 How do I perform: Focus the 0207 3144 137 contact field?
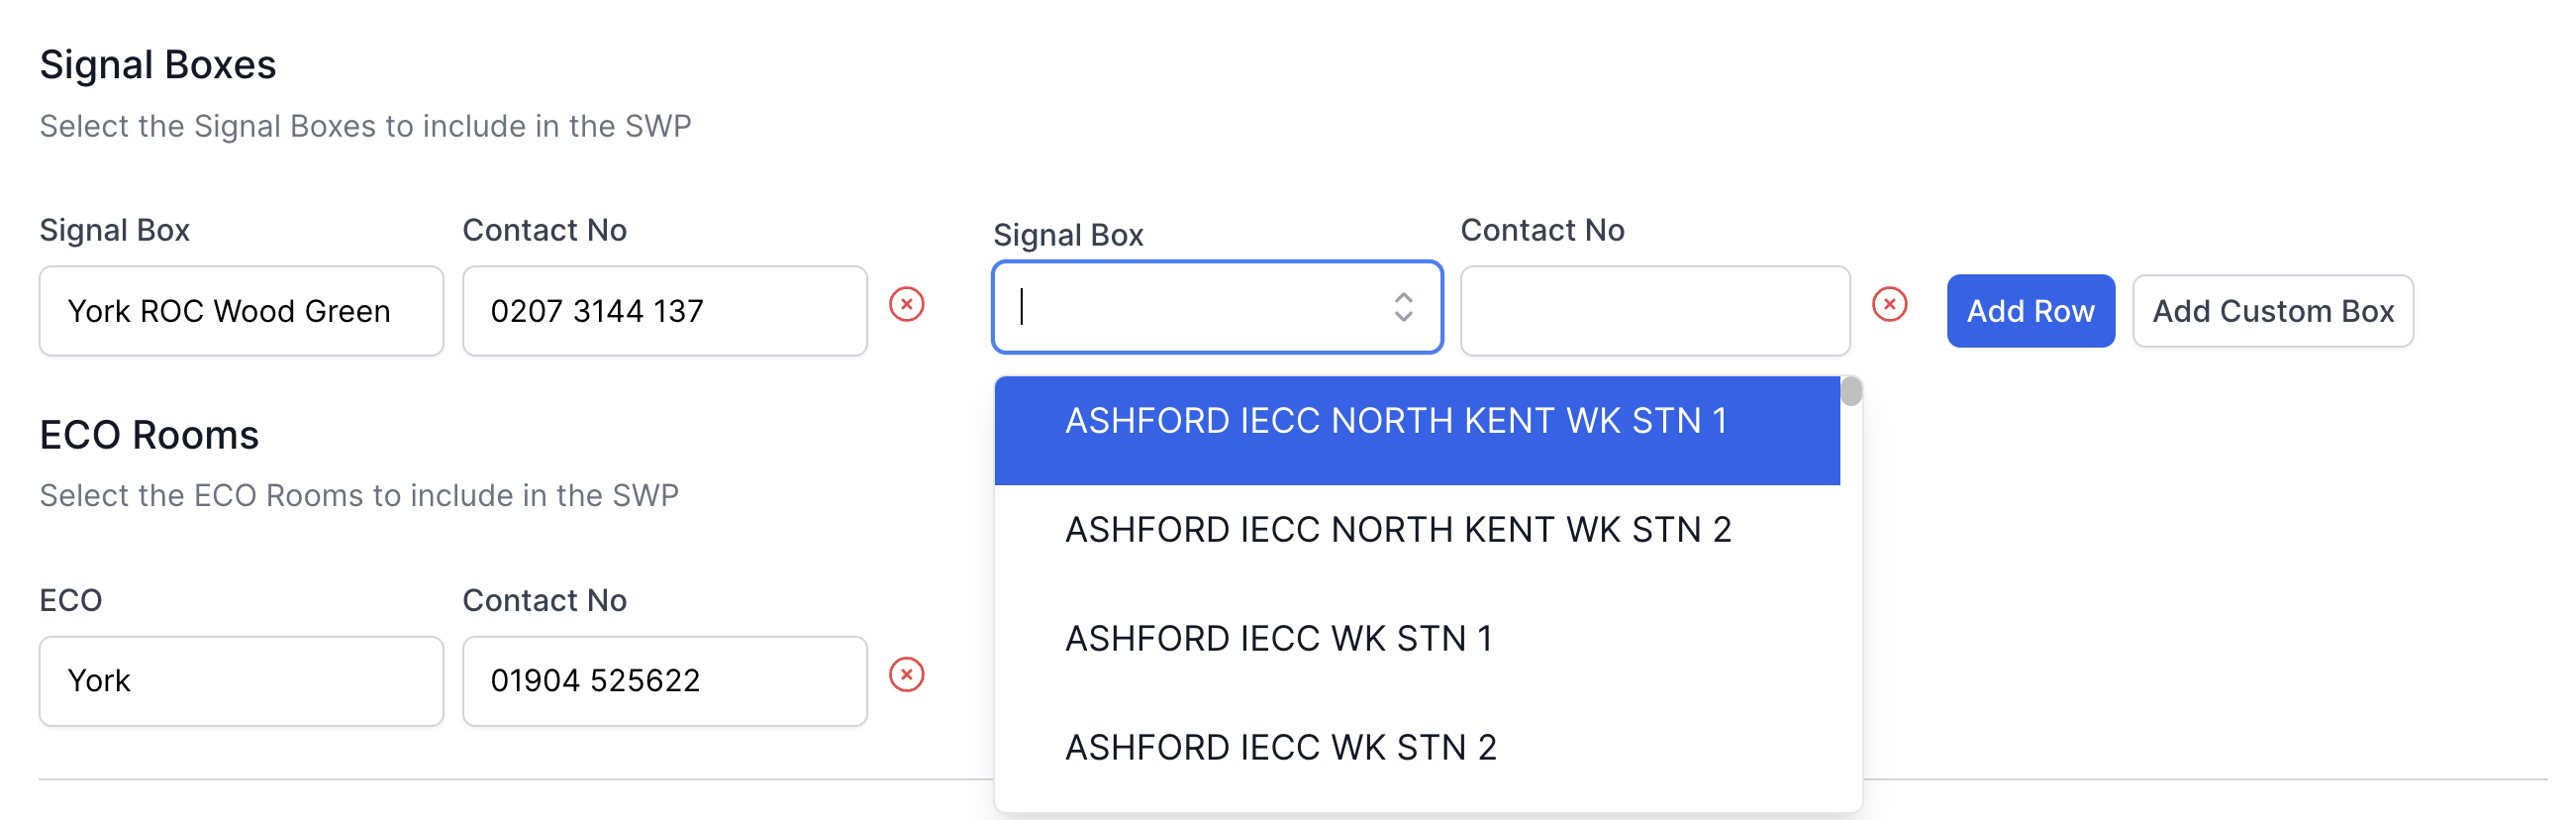[x=664, y=311]
